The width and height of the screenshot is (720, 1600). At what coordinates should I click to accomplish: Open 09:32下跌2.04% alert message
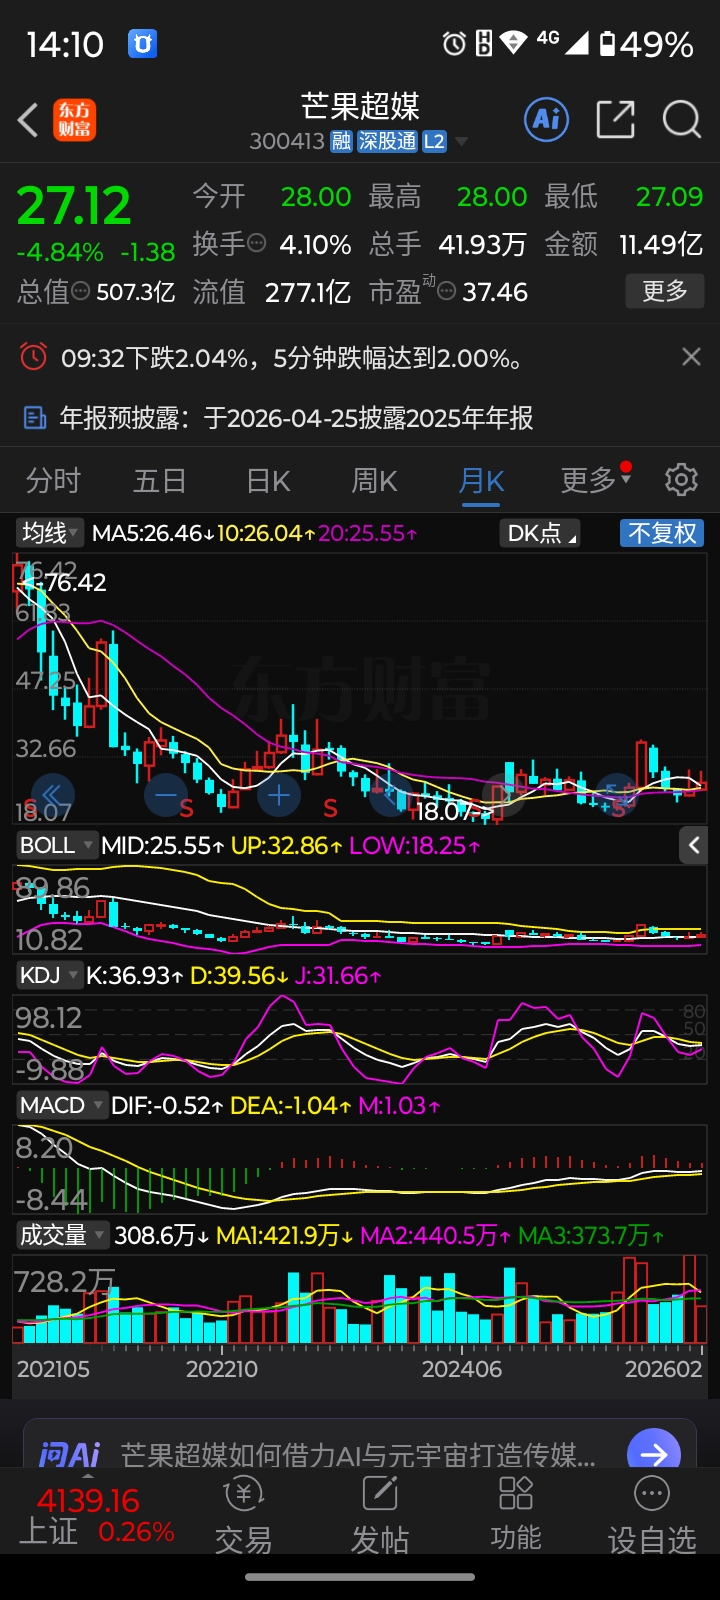pyautogui.click(x=292, y=357)
